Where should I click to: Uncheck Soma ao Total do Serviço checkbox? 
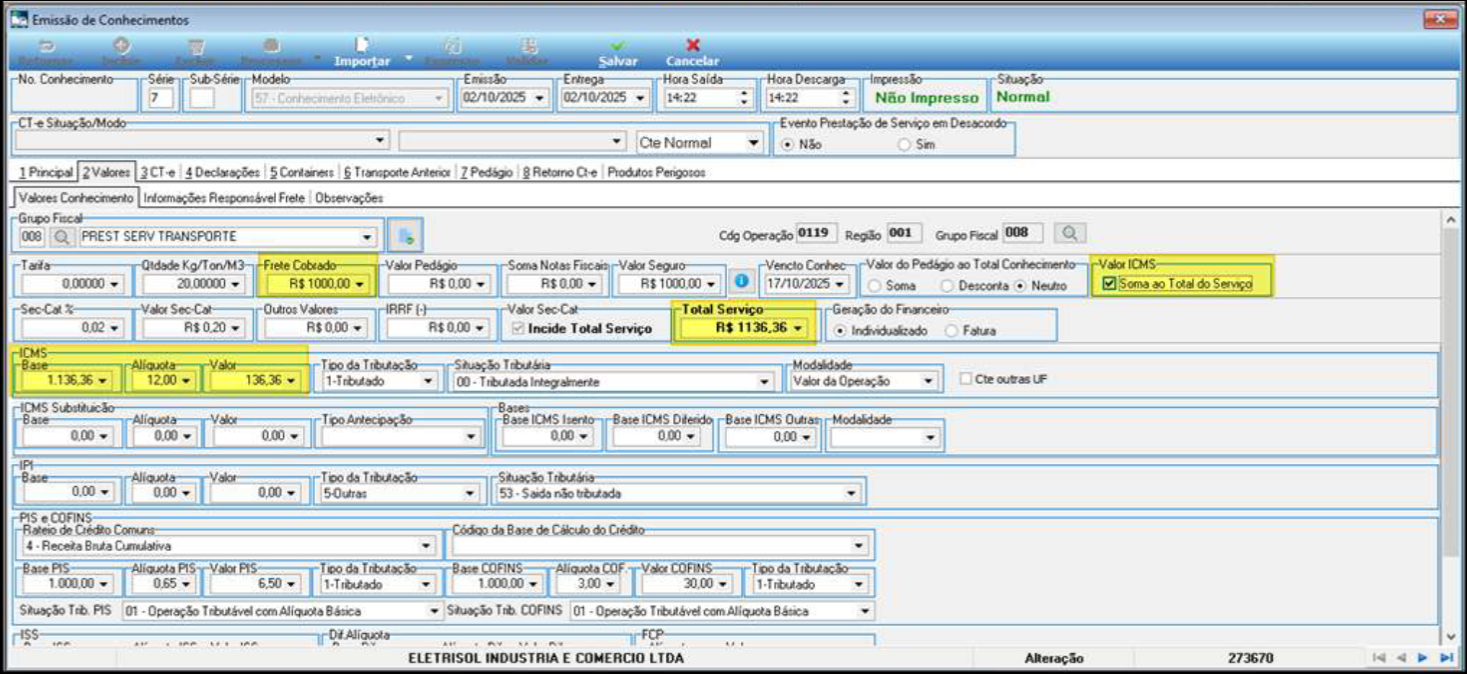pyautogui.click(x=1109, y=284)
